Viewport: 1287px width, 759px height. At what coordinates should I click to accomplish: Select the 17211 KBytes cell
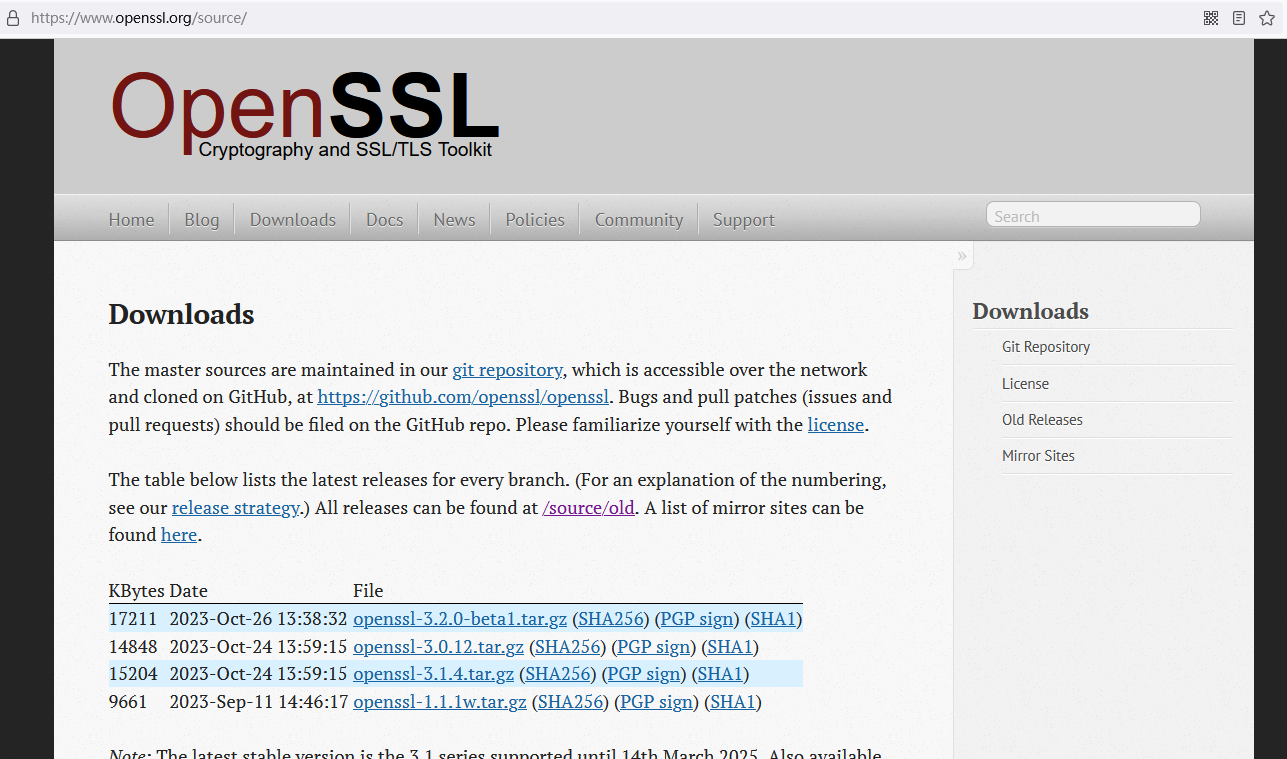click(133, 619)
